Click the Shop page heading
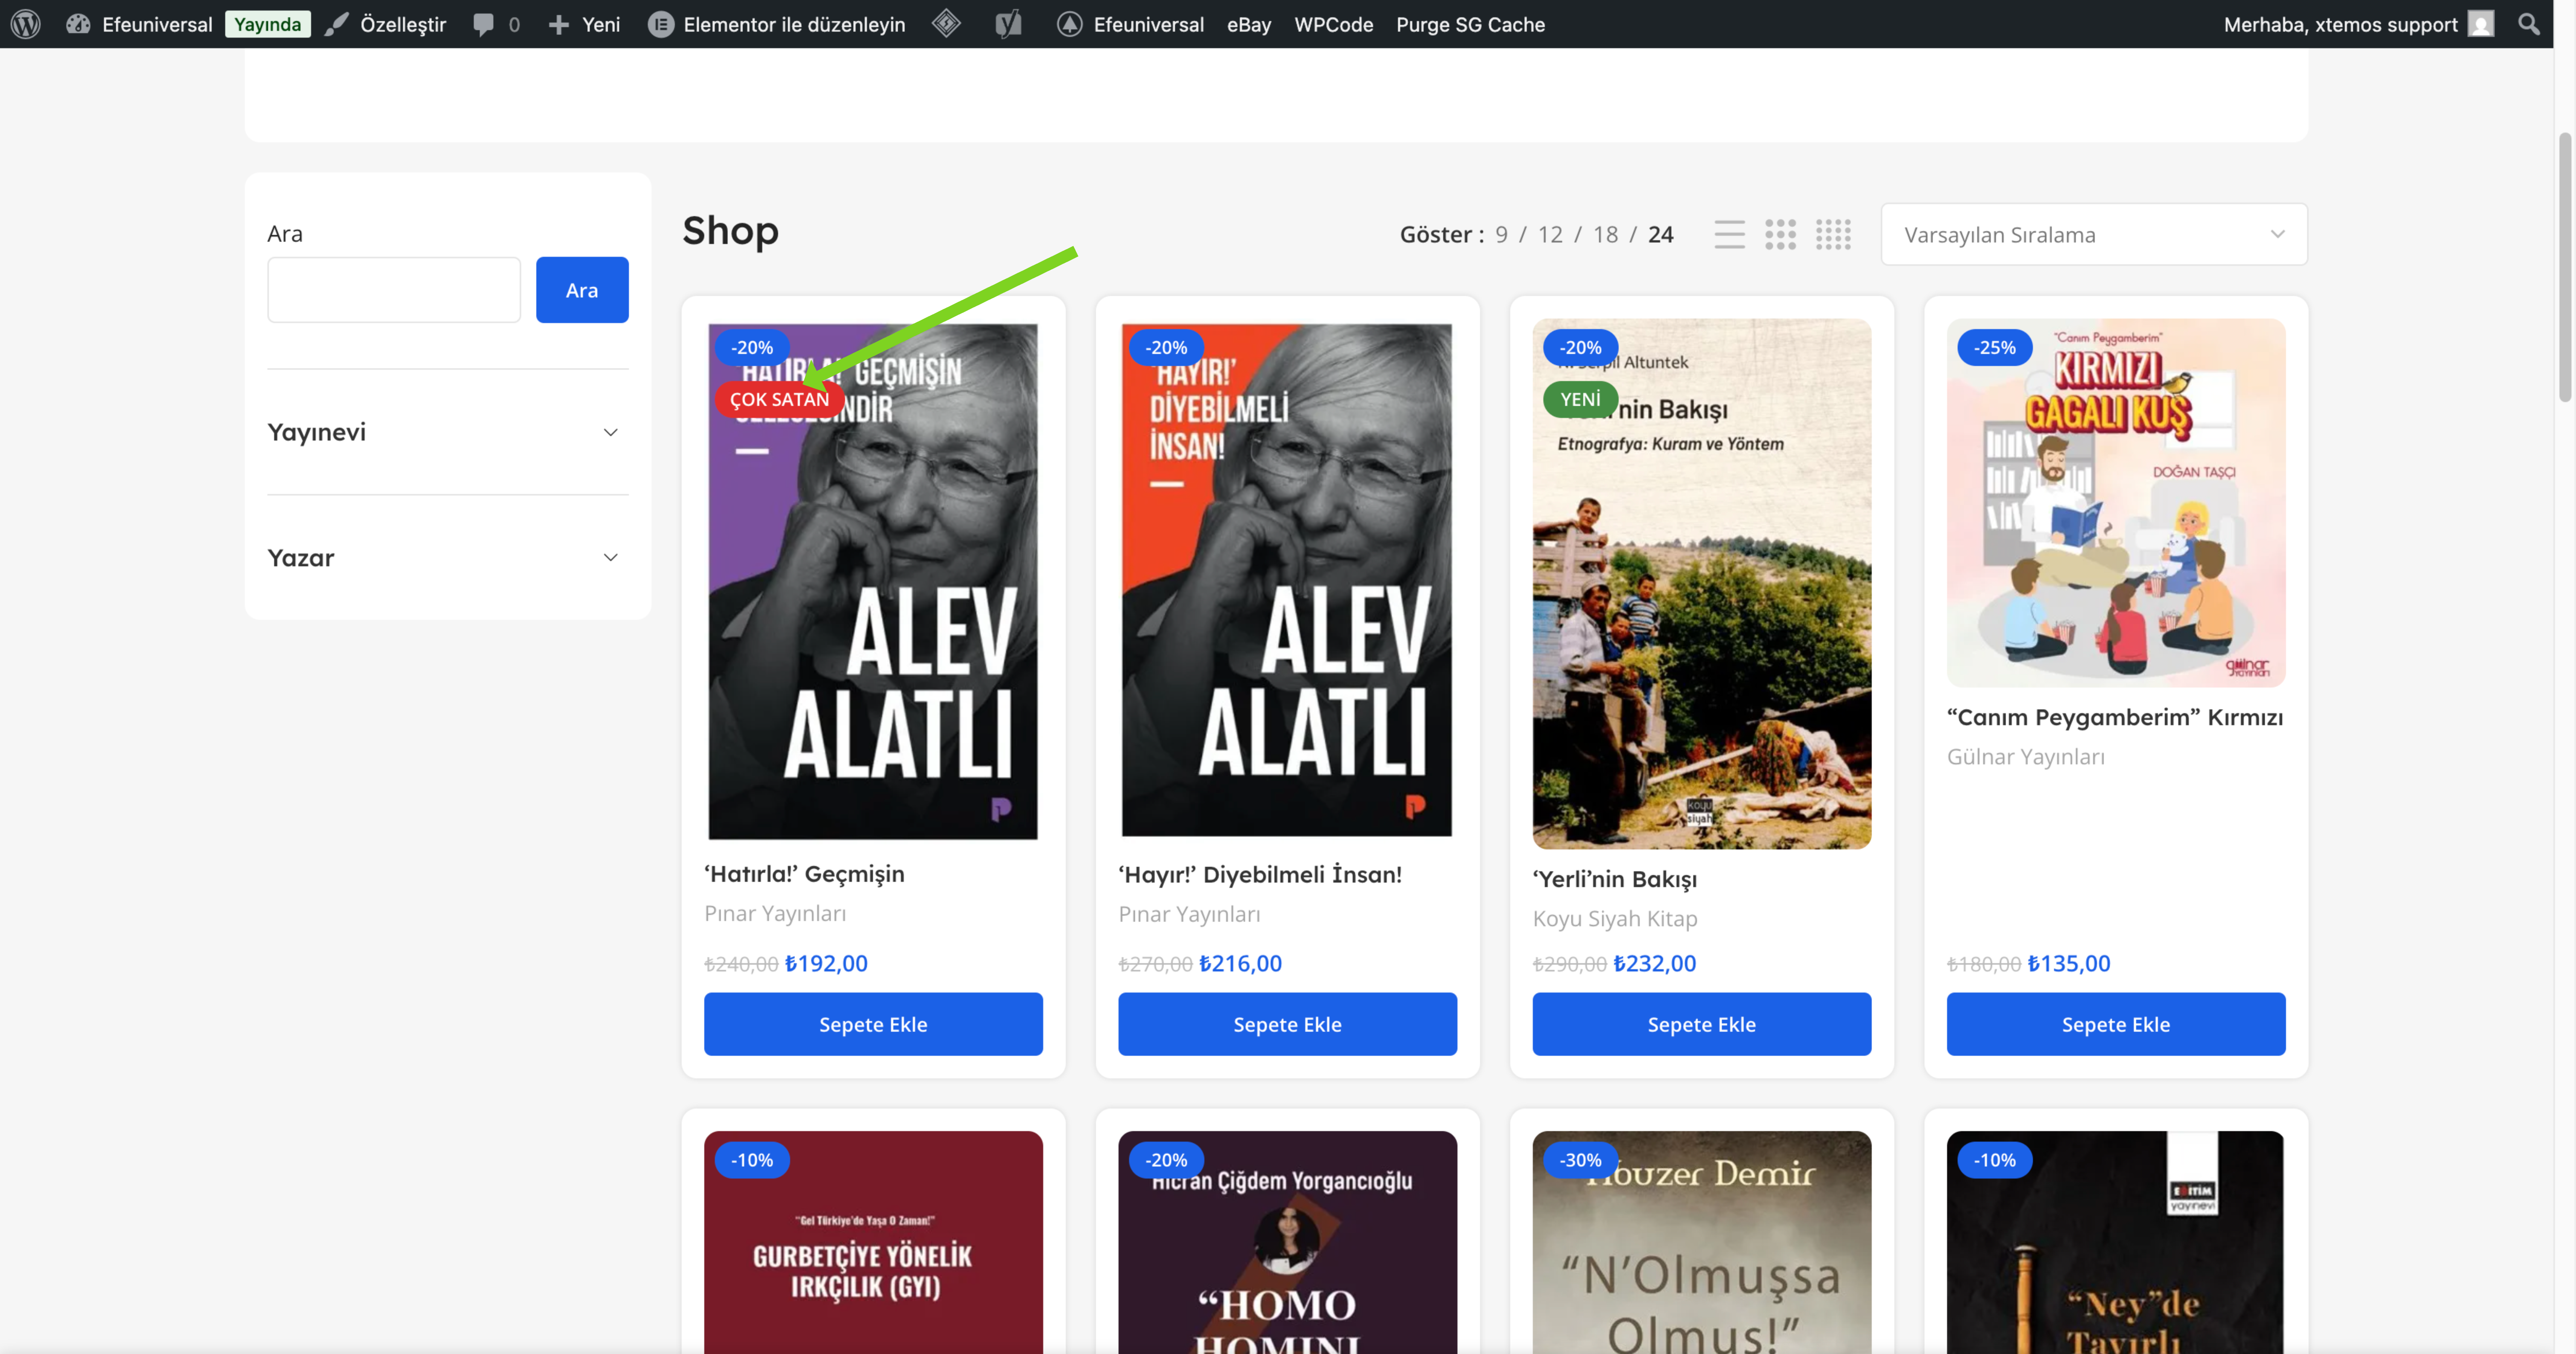The width and height of the screenshot is (2576, 1354). tap(730, 230)
